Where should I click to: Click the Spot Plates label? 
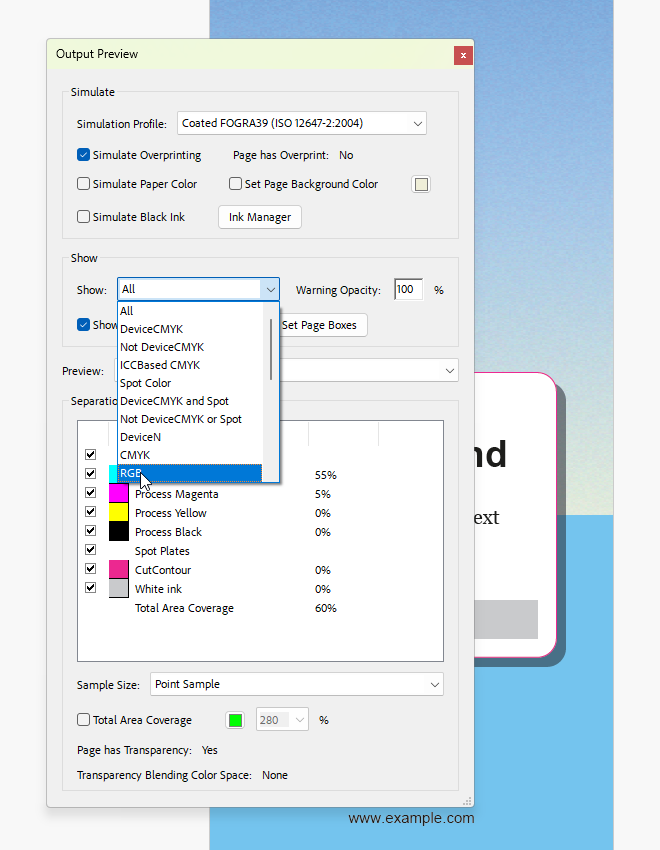162,551
